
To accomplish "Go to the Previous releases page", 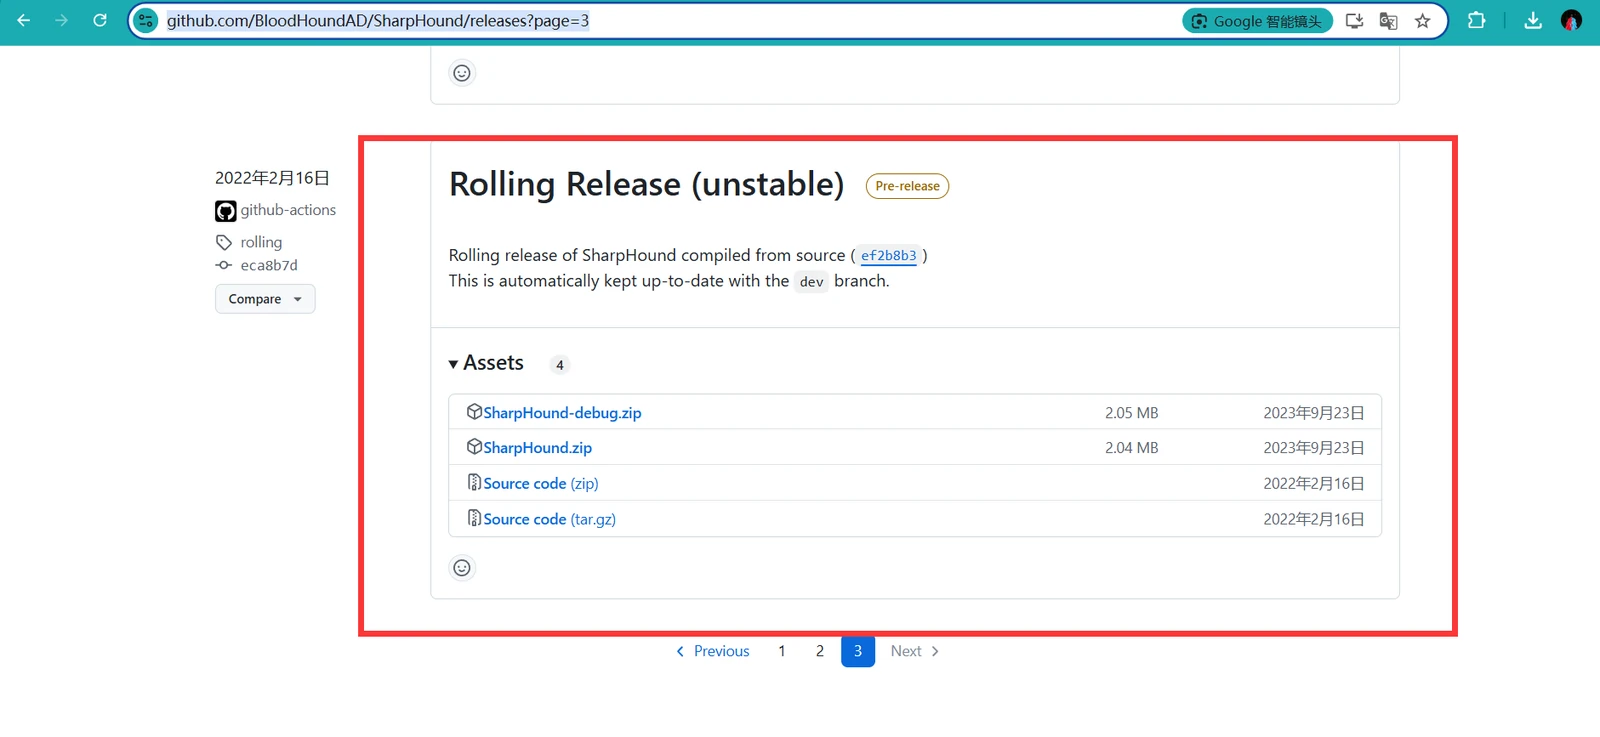I will [712, 651].
